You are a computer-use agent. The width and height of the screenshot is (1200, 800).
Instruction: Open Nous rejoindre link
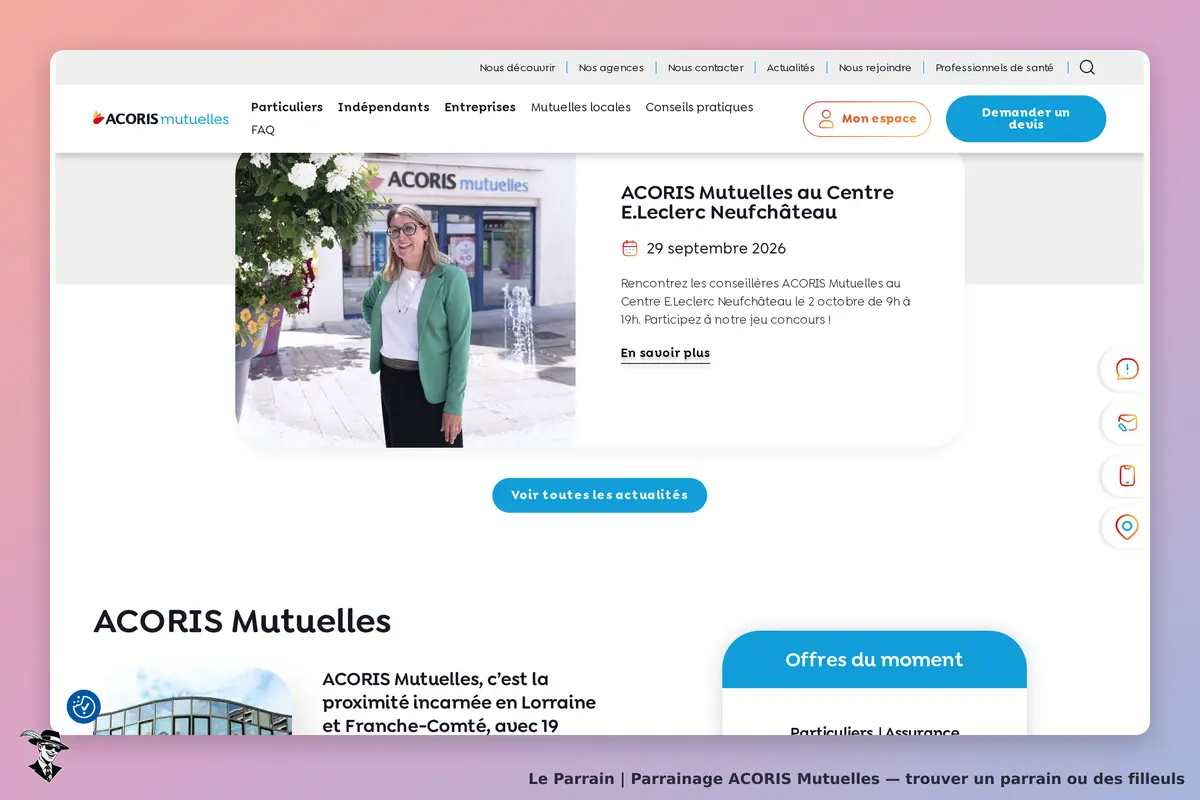point(875,68)
